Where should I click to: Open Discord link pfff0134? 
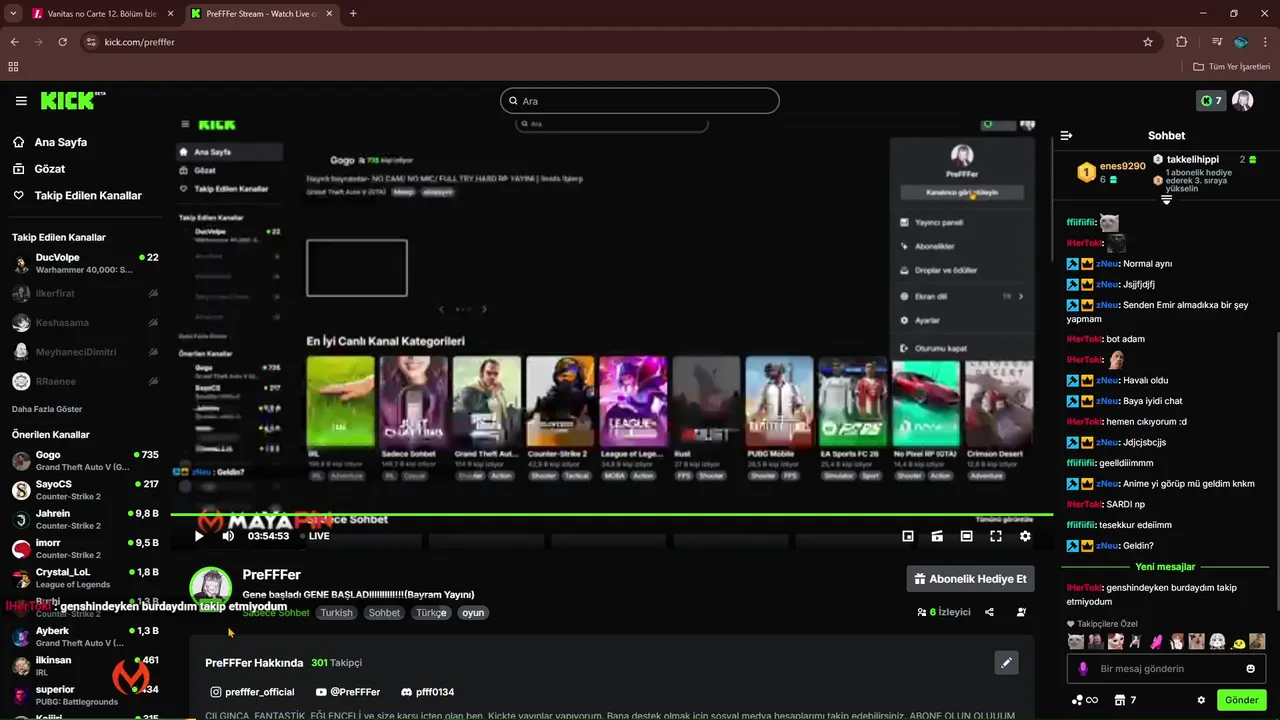point(427,692)
